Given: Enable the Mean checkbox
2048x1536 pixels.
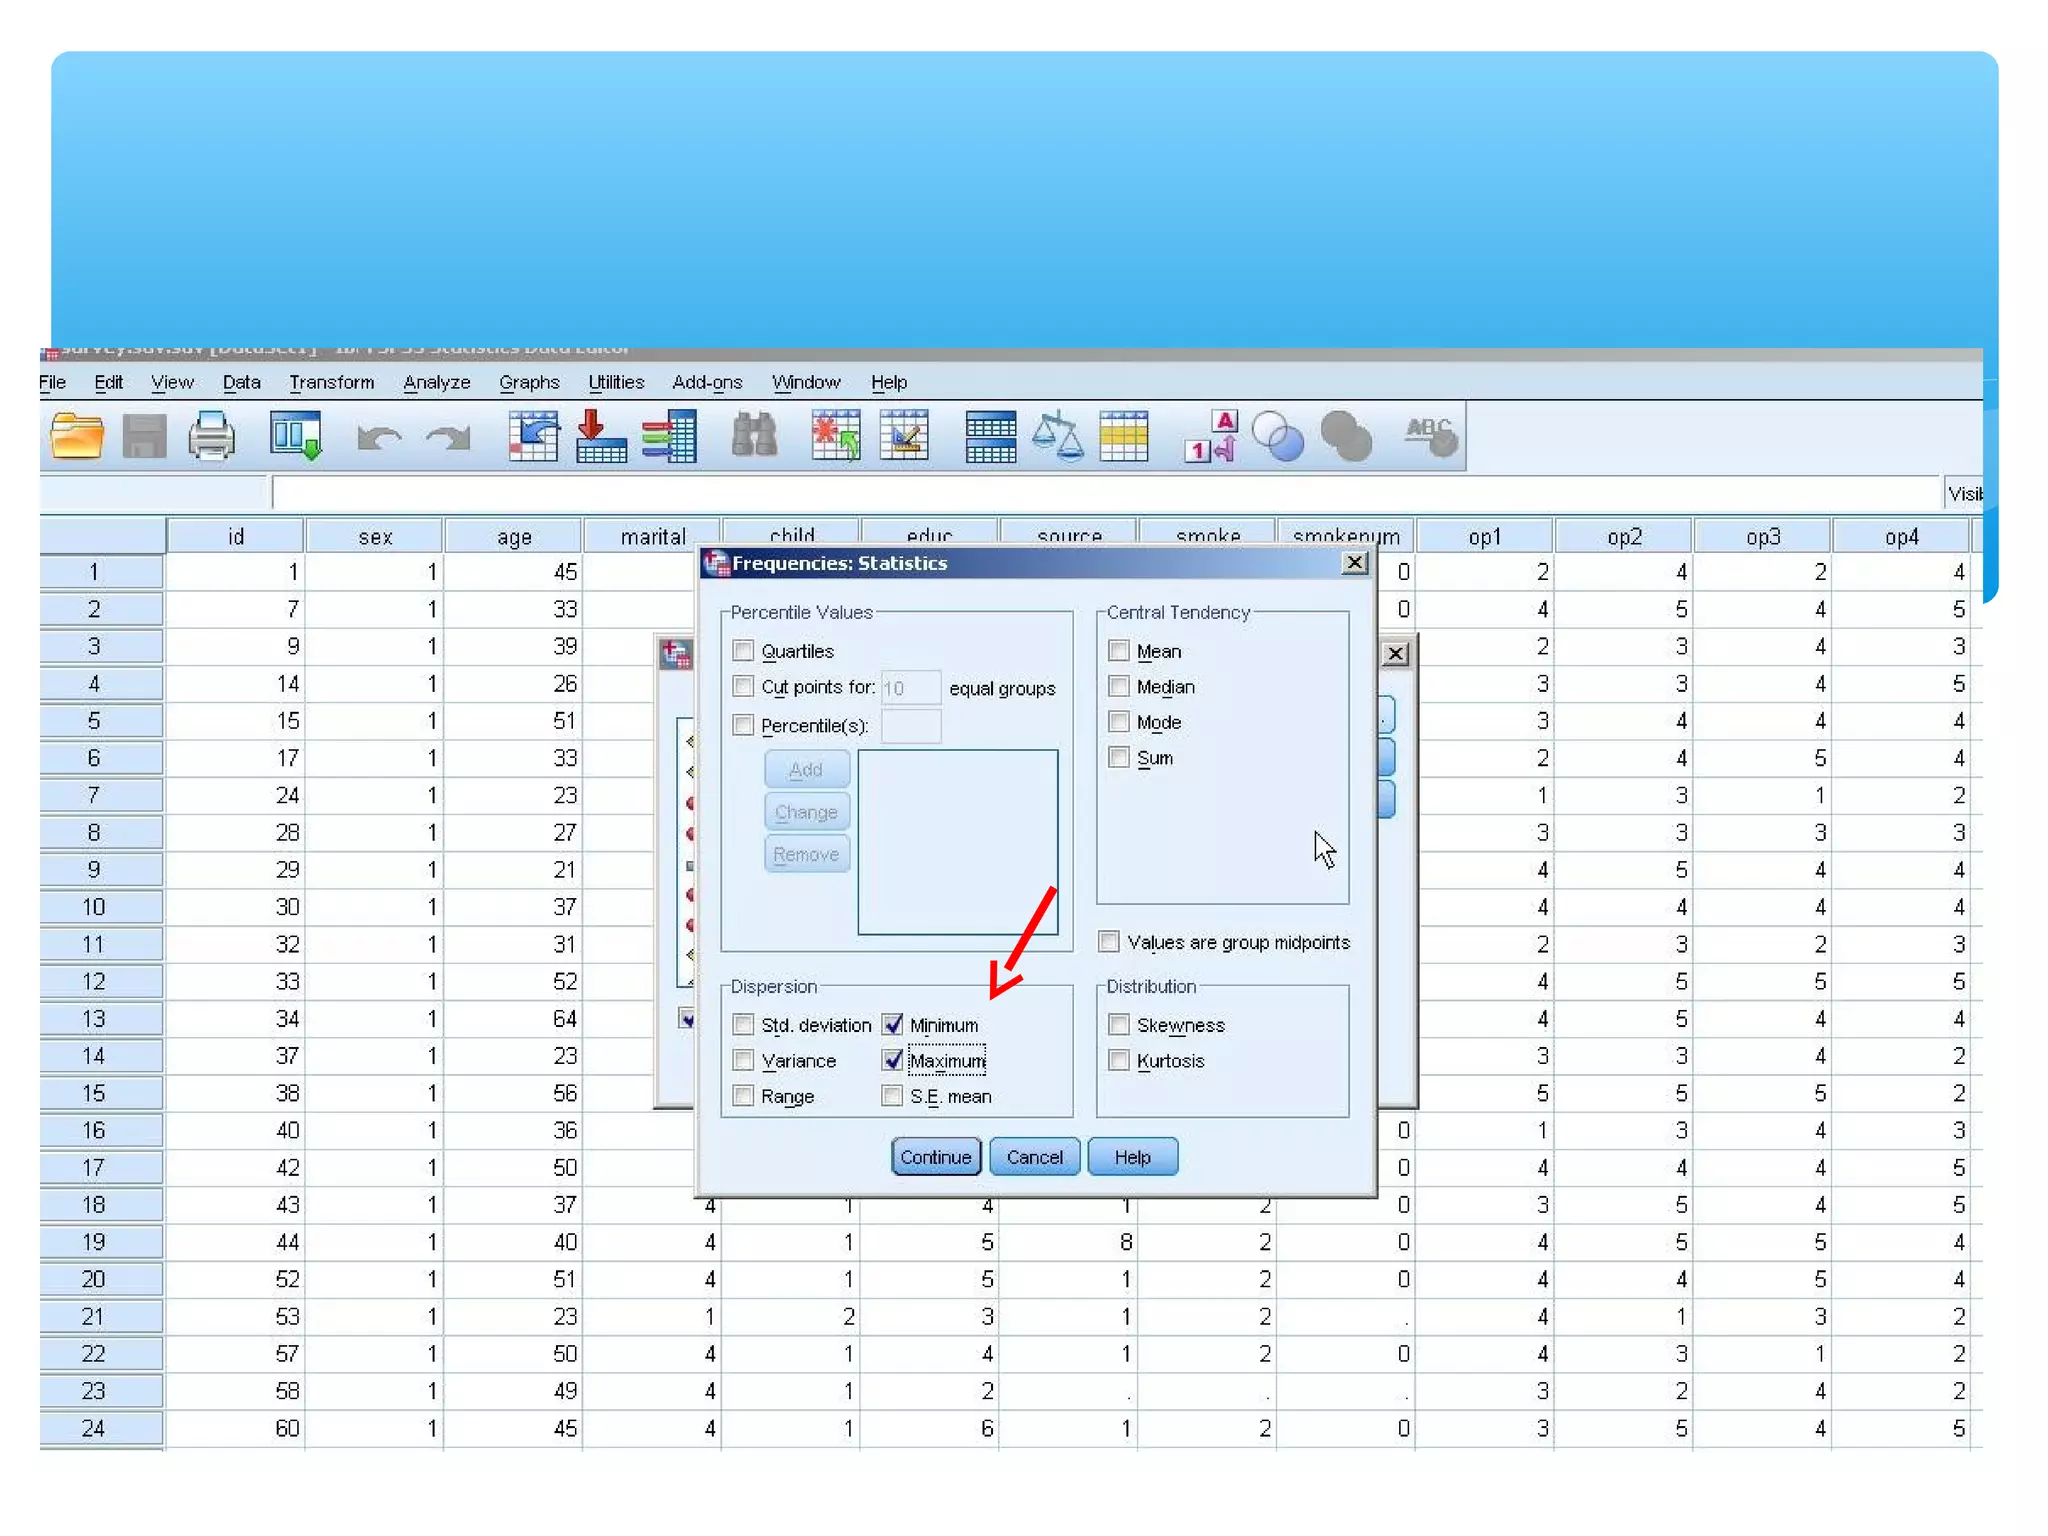Looking at the screenshot, I should 1119,651.
